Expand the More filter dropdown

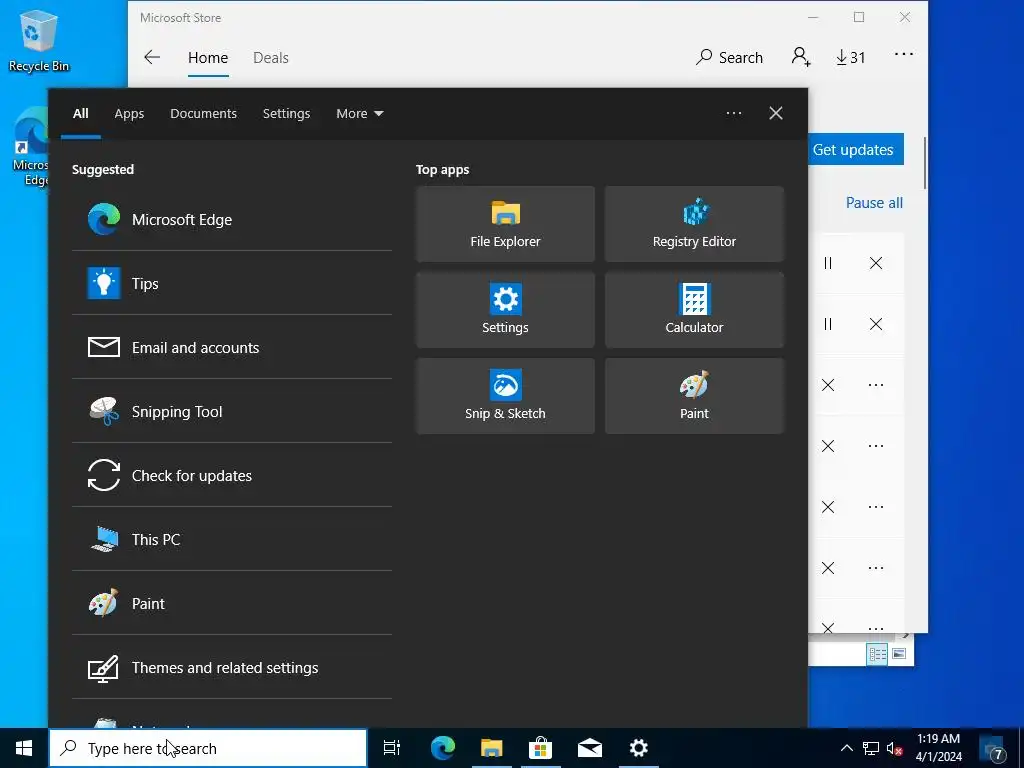360,114
